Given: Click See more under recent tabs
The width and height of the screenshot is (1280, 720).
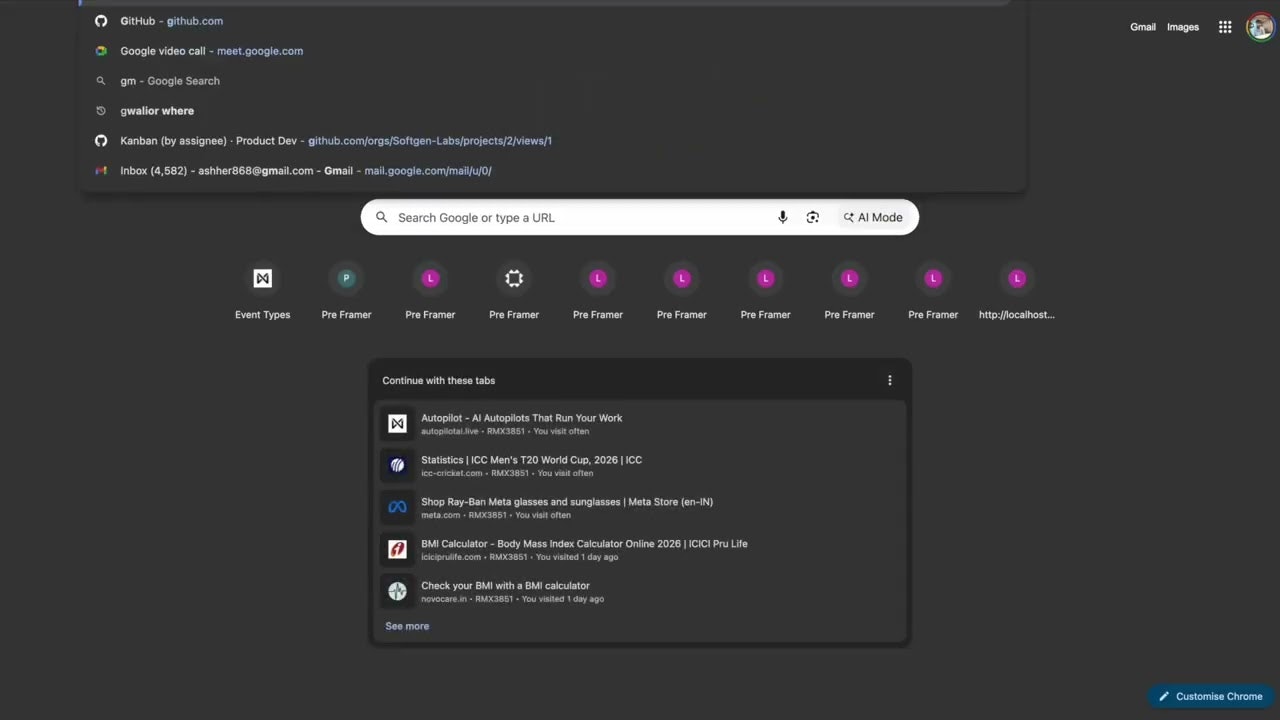Looking at the screenshot, I should coord(407,626).
